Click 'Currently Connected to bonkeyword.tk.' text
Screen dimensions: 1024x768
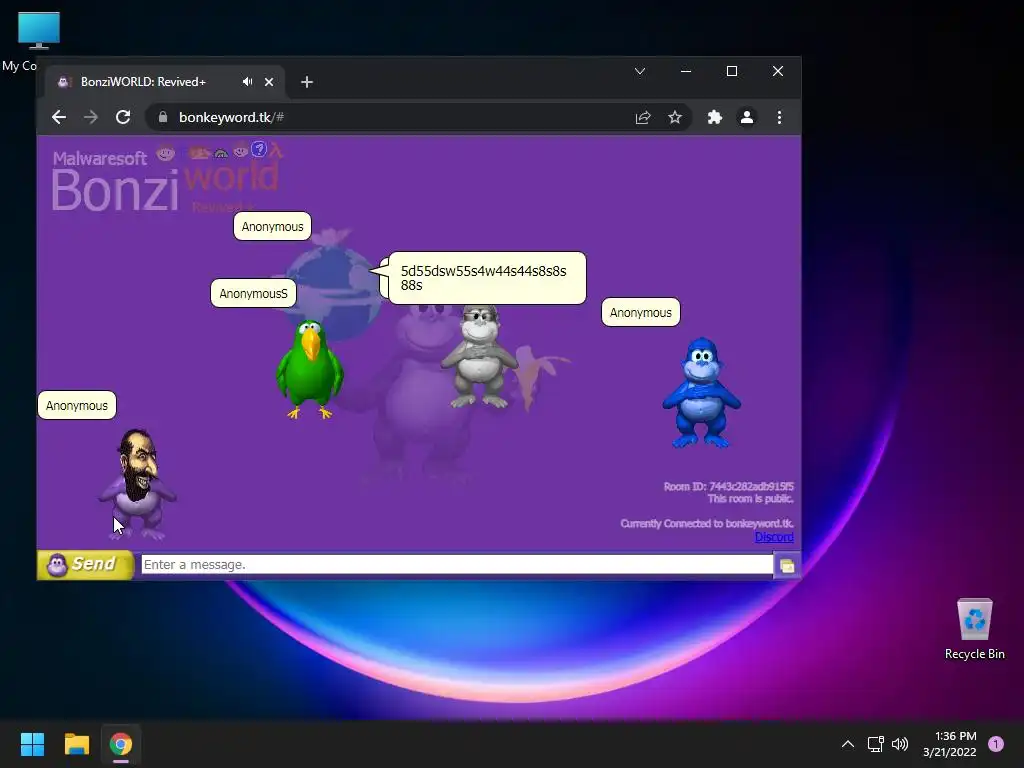pyautogui.click(x=707, y=523)
